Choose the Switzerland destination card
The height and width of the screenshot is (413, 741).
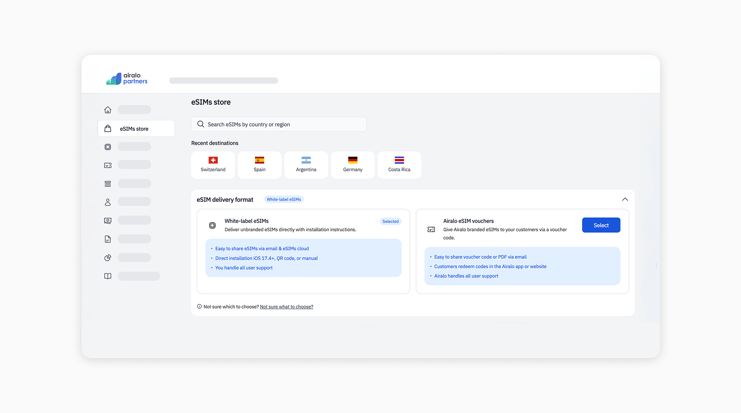(x=213, y=164)
